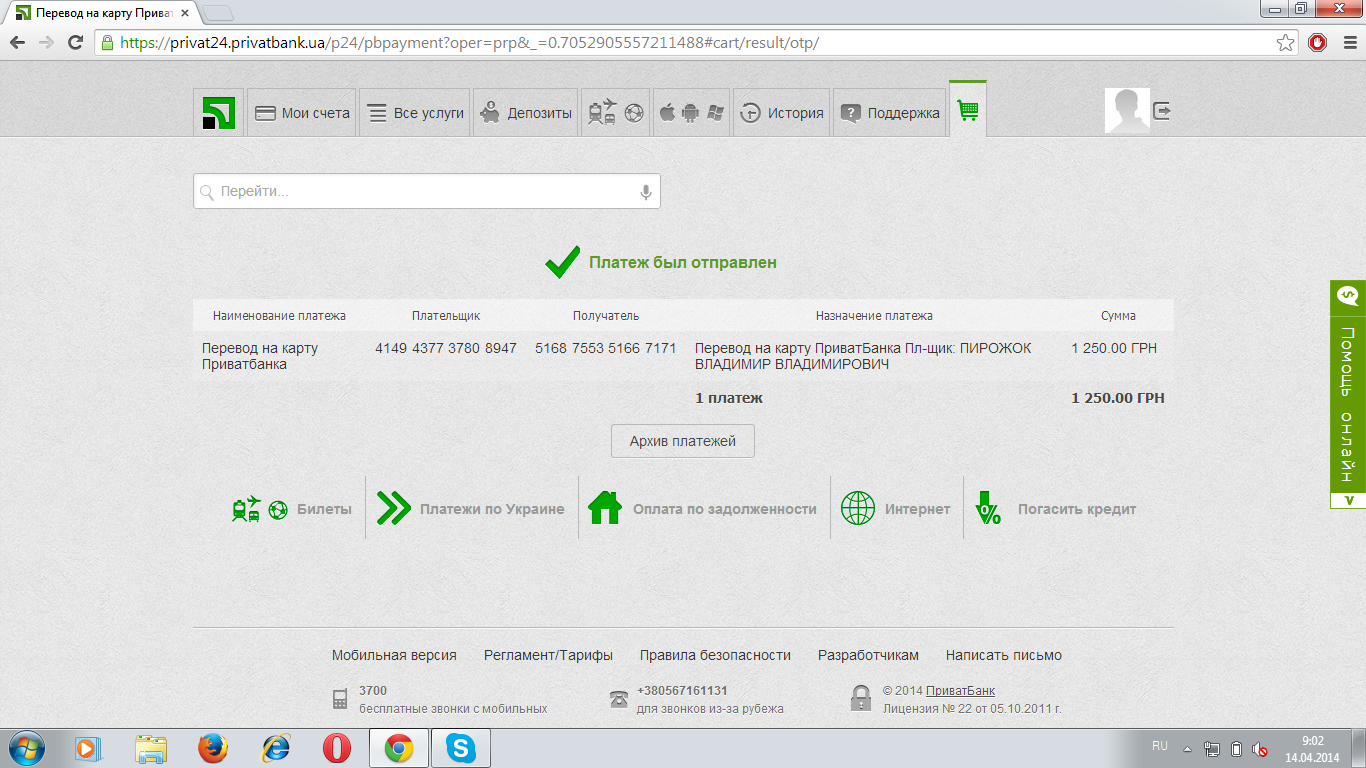
Task: Open the История tab
Action: (781, 112)
